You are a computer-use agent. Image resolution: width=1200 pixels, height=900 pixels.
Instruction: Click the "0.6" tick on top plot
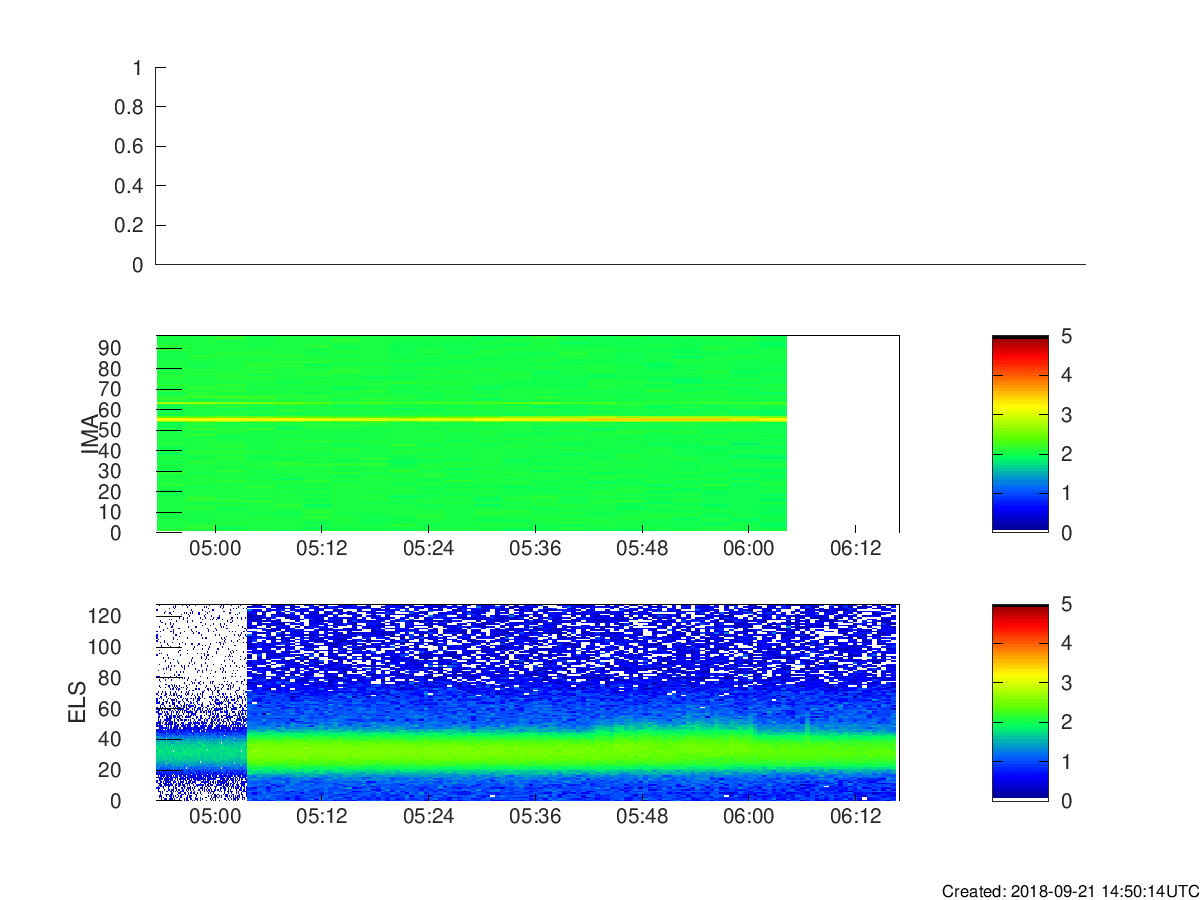coord(131,147)
